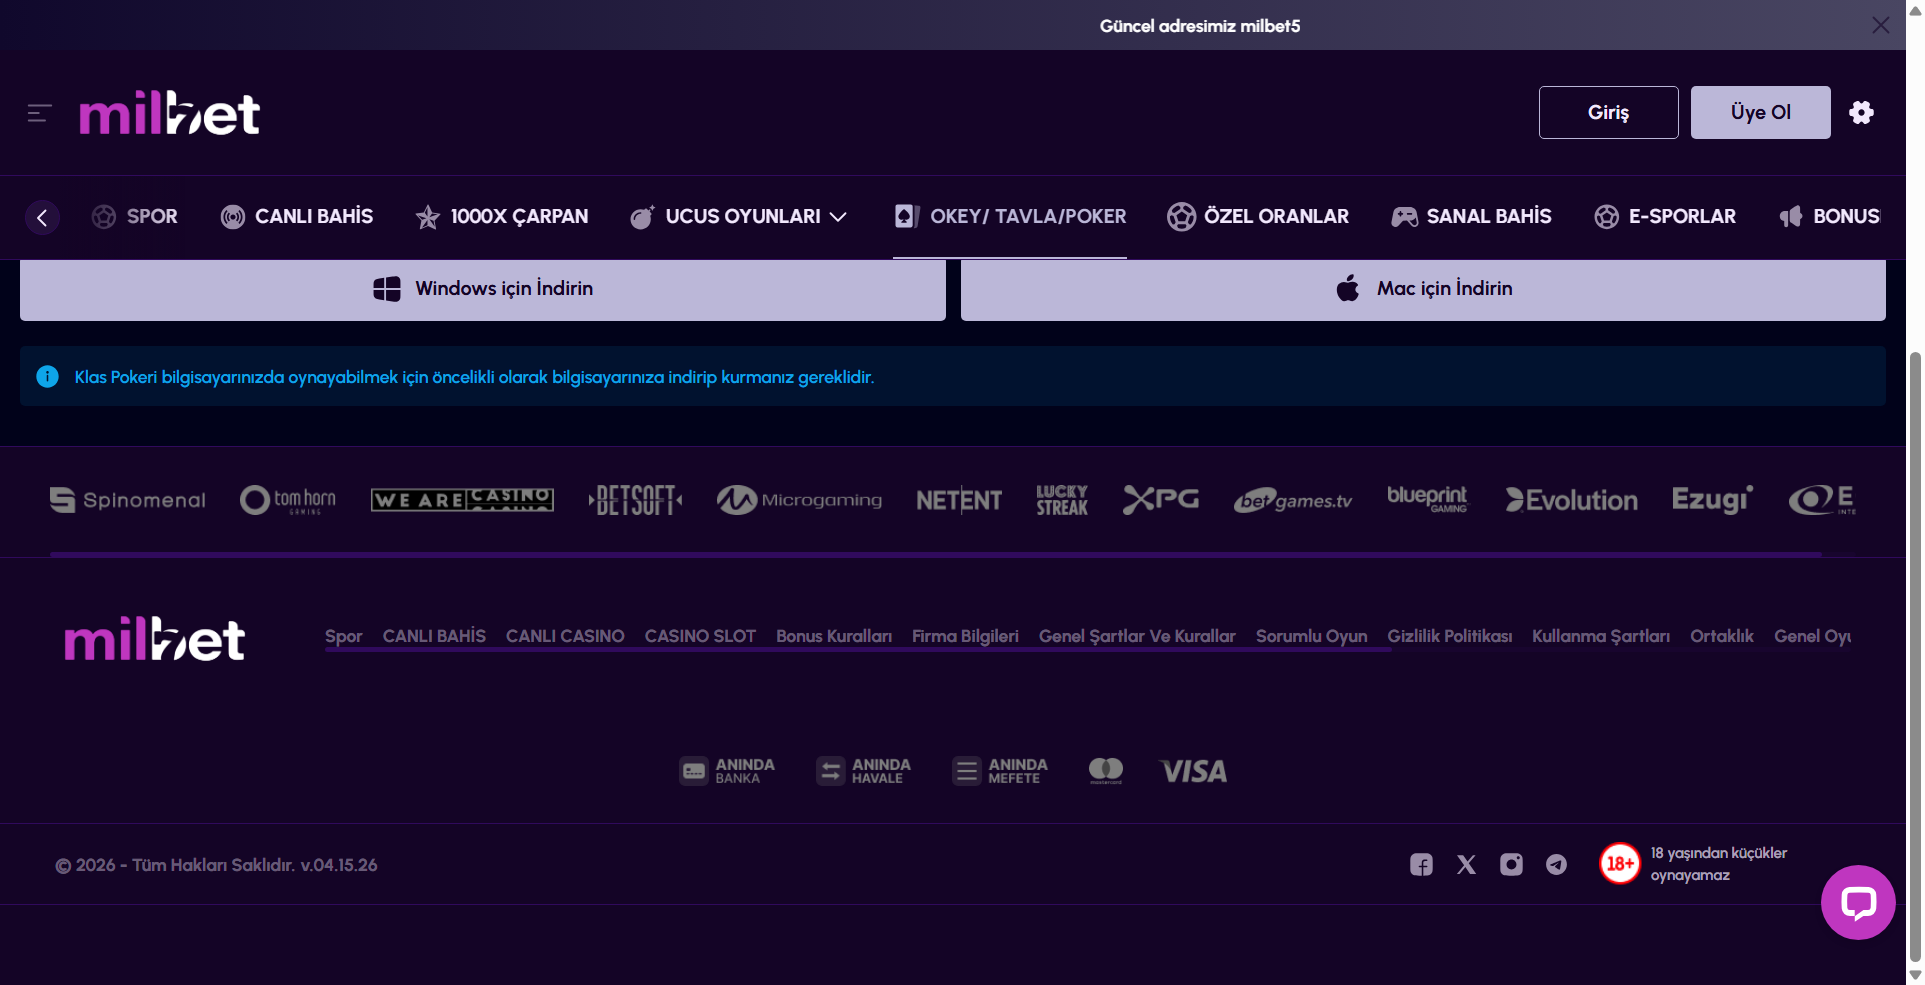The image size is (1925, 985).
Task: Click the Ezugi provider logo
Action: point(1713,500)
